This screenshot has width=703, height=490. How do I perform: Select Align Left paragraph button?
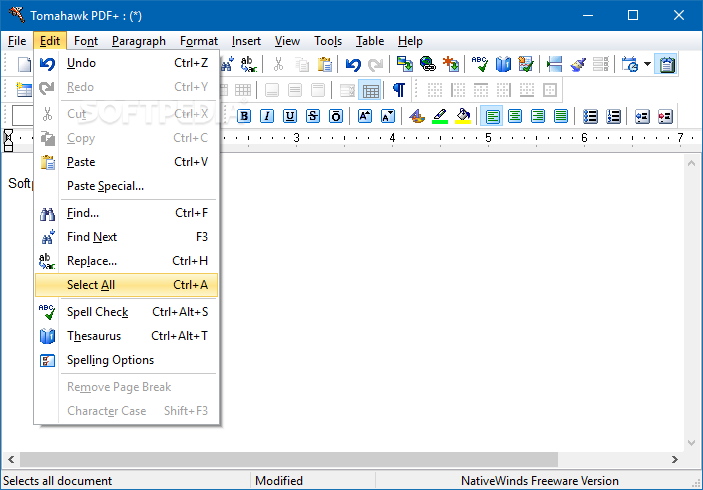492,116
